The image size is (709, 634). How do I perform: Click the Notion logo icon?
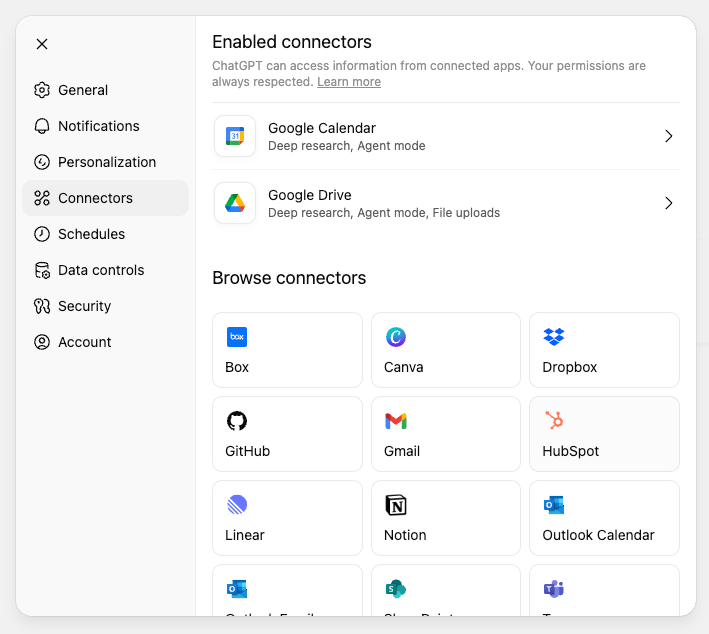click(x=396, y=505)
